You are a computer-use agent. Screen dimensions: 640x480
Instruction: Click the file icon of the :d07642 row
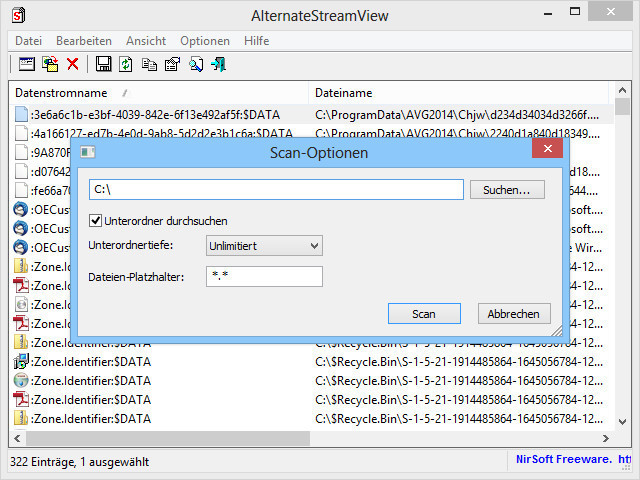point(21,171)
